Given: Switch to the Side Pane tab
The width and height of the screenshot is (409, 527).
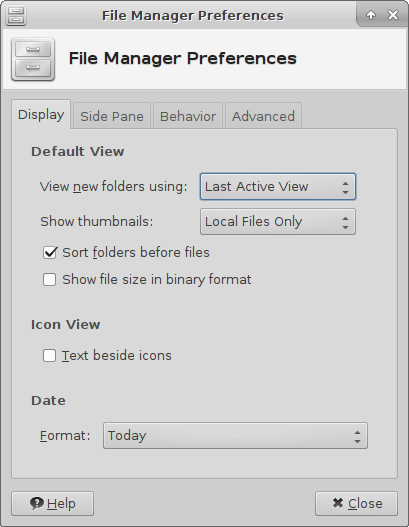Looking at the screenshot, I should (112, 116).
